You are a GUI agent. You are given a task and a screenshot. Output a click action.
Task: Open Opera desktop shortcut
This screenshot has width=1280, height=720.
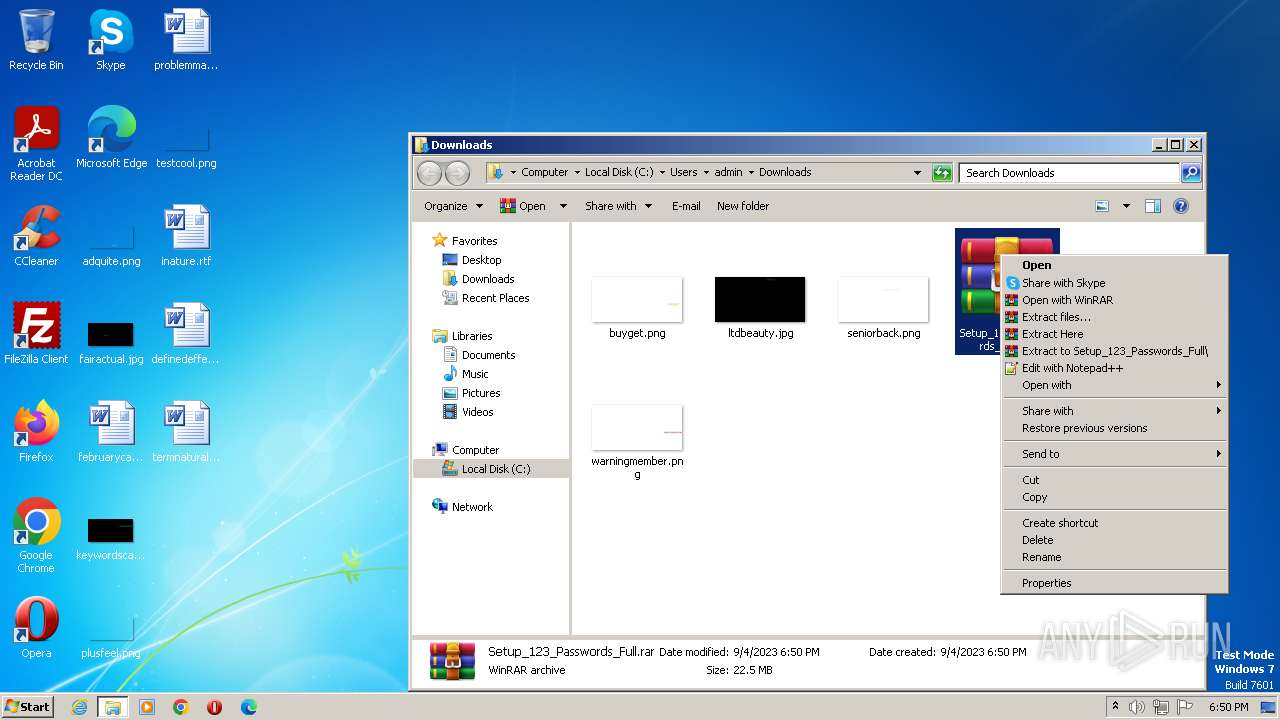pos(36,628)
